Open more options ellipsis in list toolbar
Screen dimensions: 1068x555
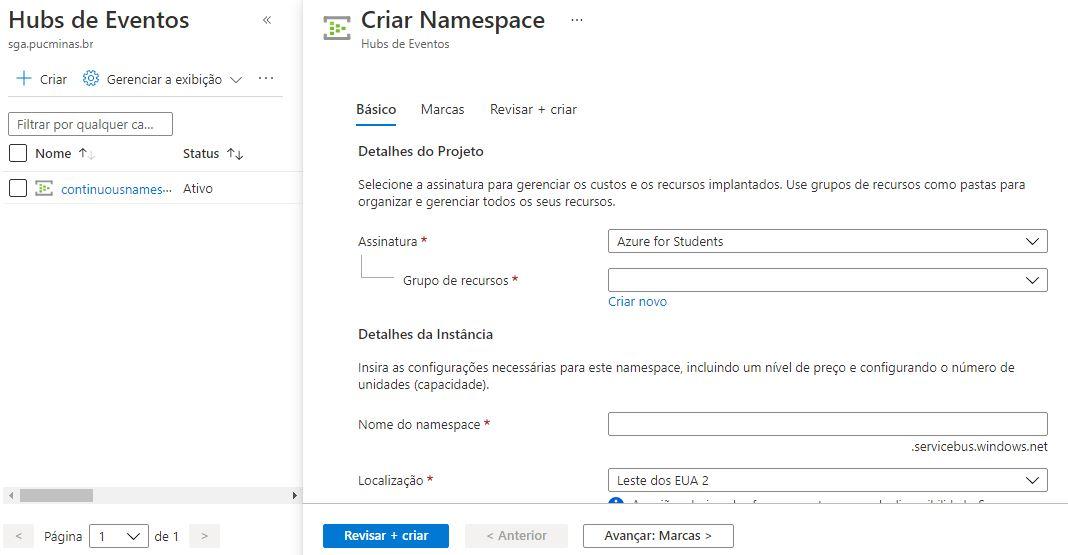click(266, 79)
